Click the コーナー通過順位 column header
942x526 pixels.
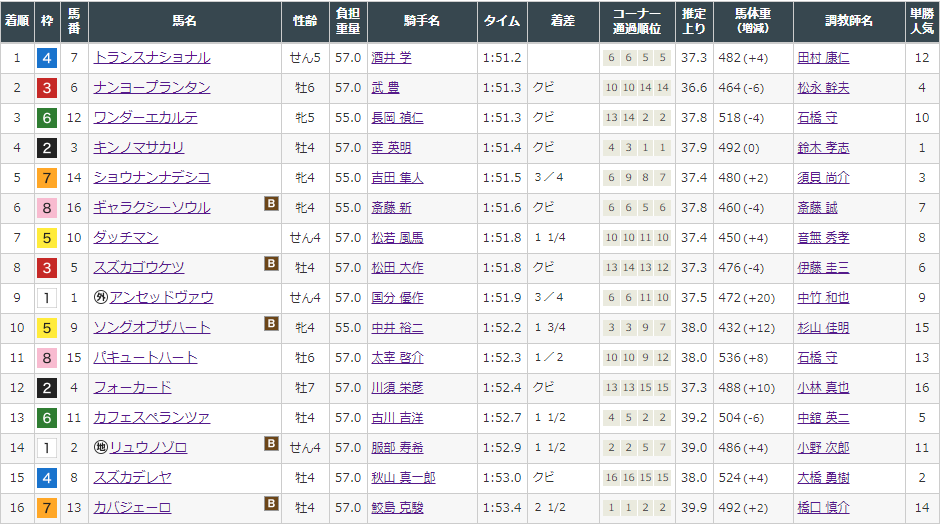(637, 21)
